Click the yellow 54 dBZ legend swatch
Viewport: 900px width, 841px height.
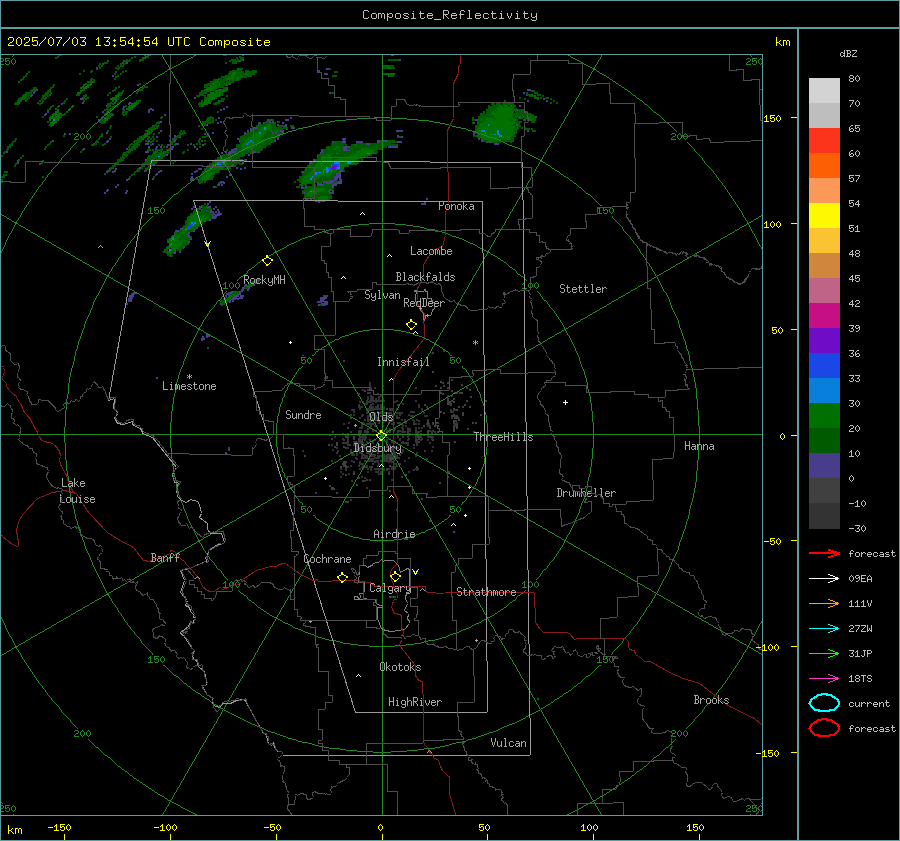[x=824, y=215]
